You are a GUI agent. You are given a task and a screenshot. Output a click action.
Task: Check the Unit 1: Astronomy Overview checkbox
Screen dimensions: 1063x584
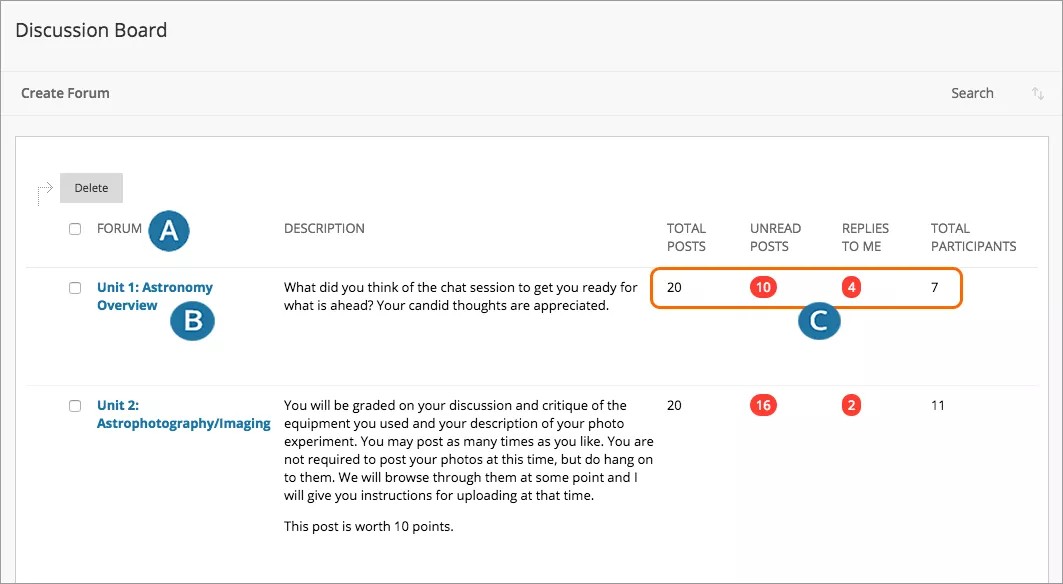coord(74,287)
